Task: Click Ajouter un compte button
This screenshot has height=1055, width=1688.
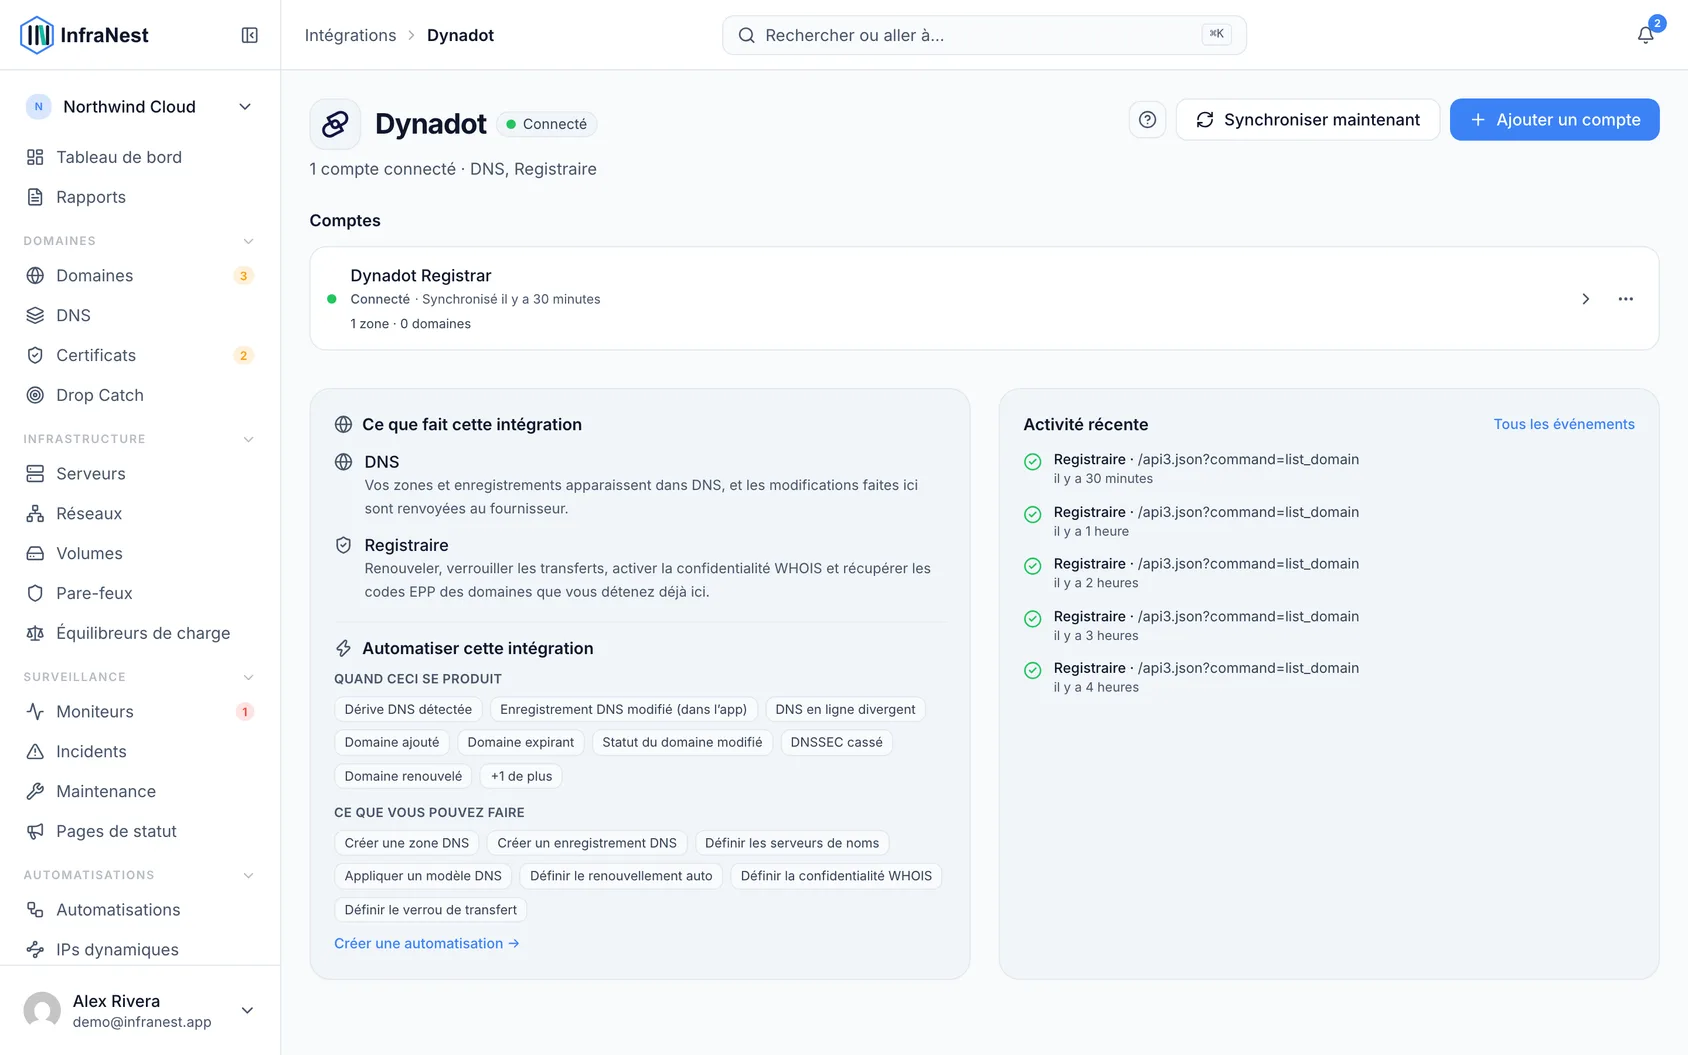Action: pyautogui.click(x=1555, y=120)
